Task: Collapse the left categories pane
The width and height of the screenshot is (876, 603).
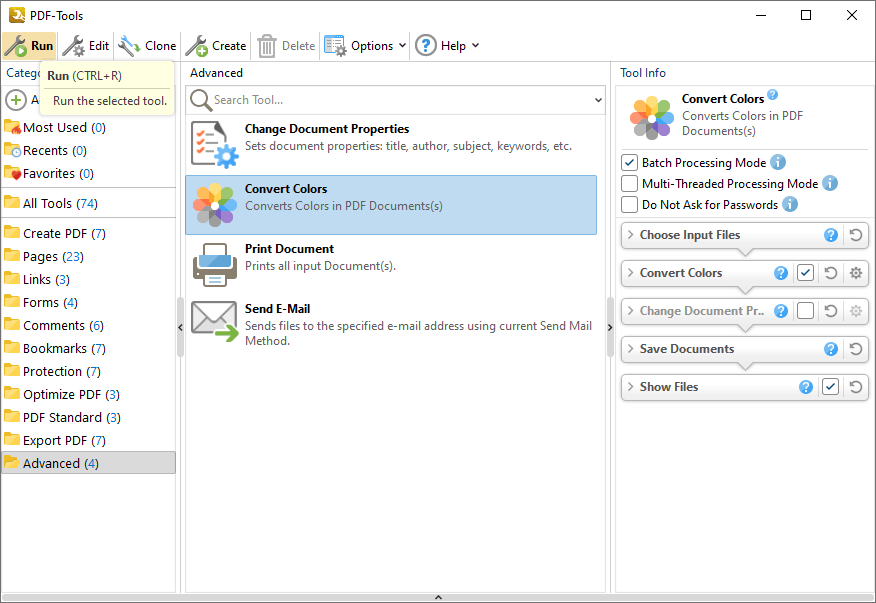Action: point(180,327)
